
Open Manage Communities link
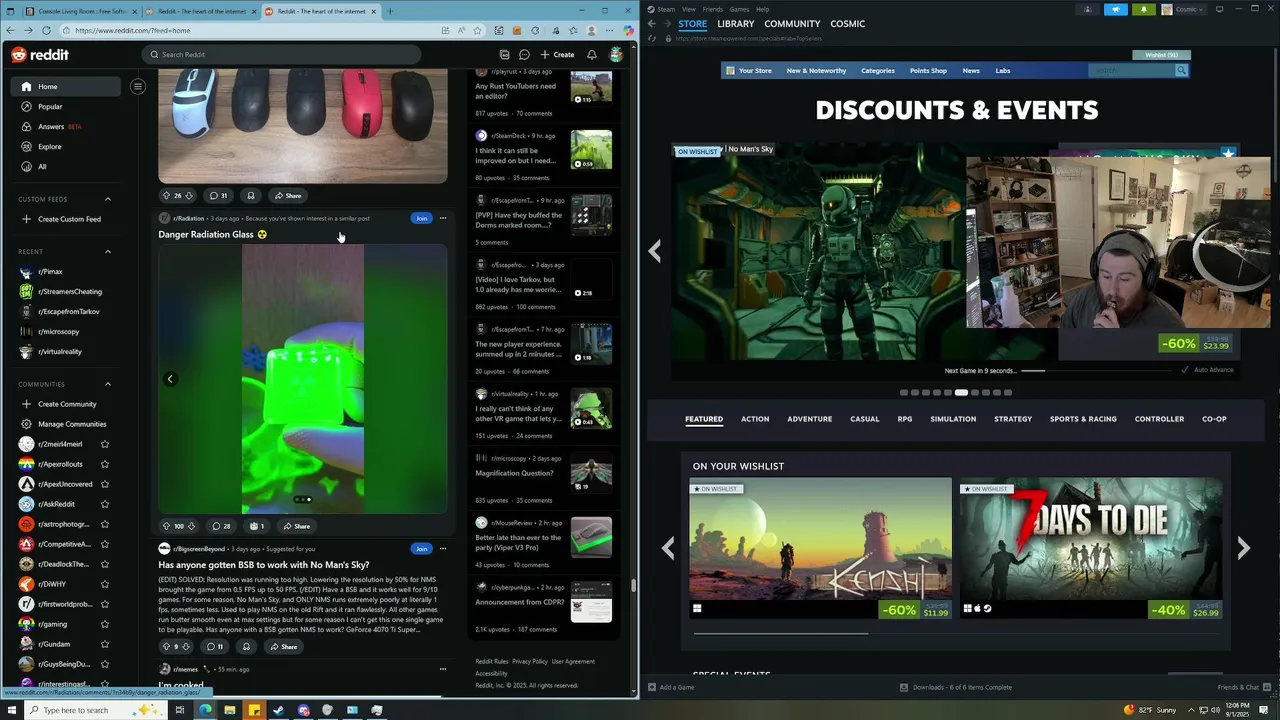(72, 424)
